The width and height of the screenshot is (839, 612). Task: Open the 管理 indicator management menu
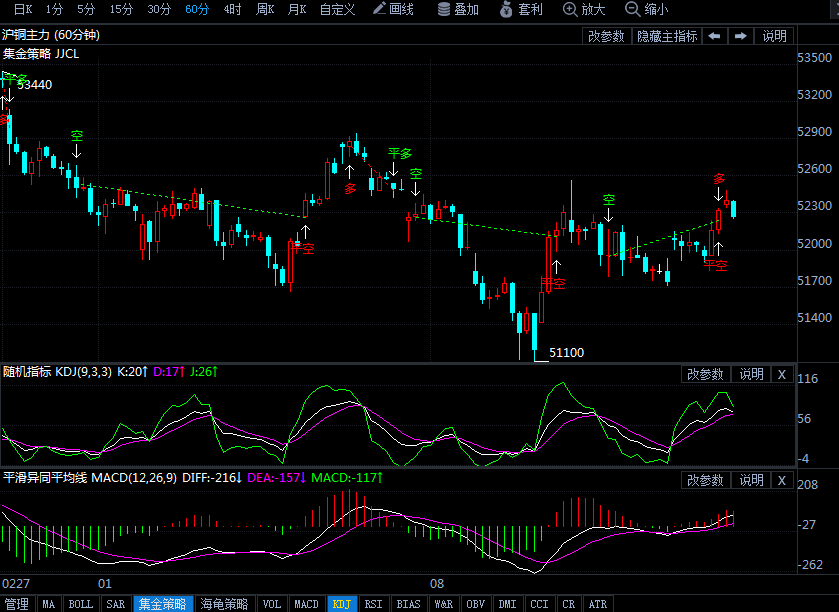coord(17,604)
